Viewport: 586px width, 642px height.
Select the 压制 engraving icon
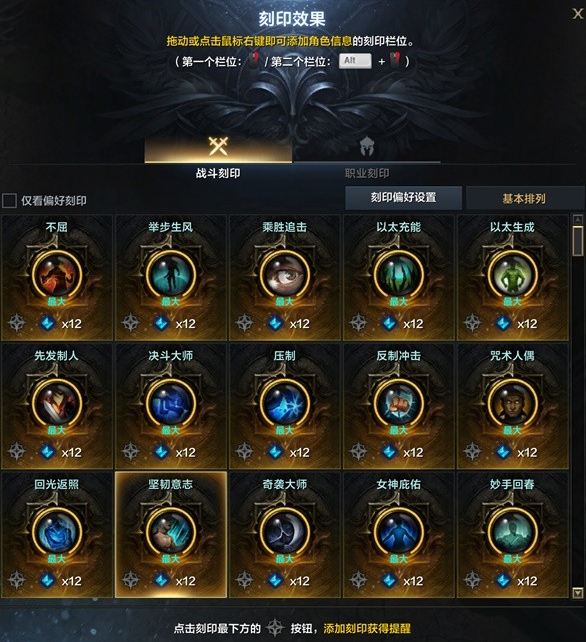tap(285, 403)
